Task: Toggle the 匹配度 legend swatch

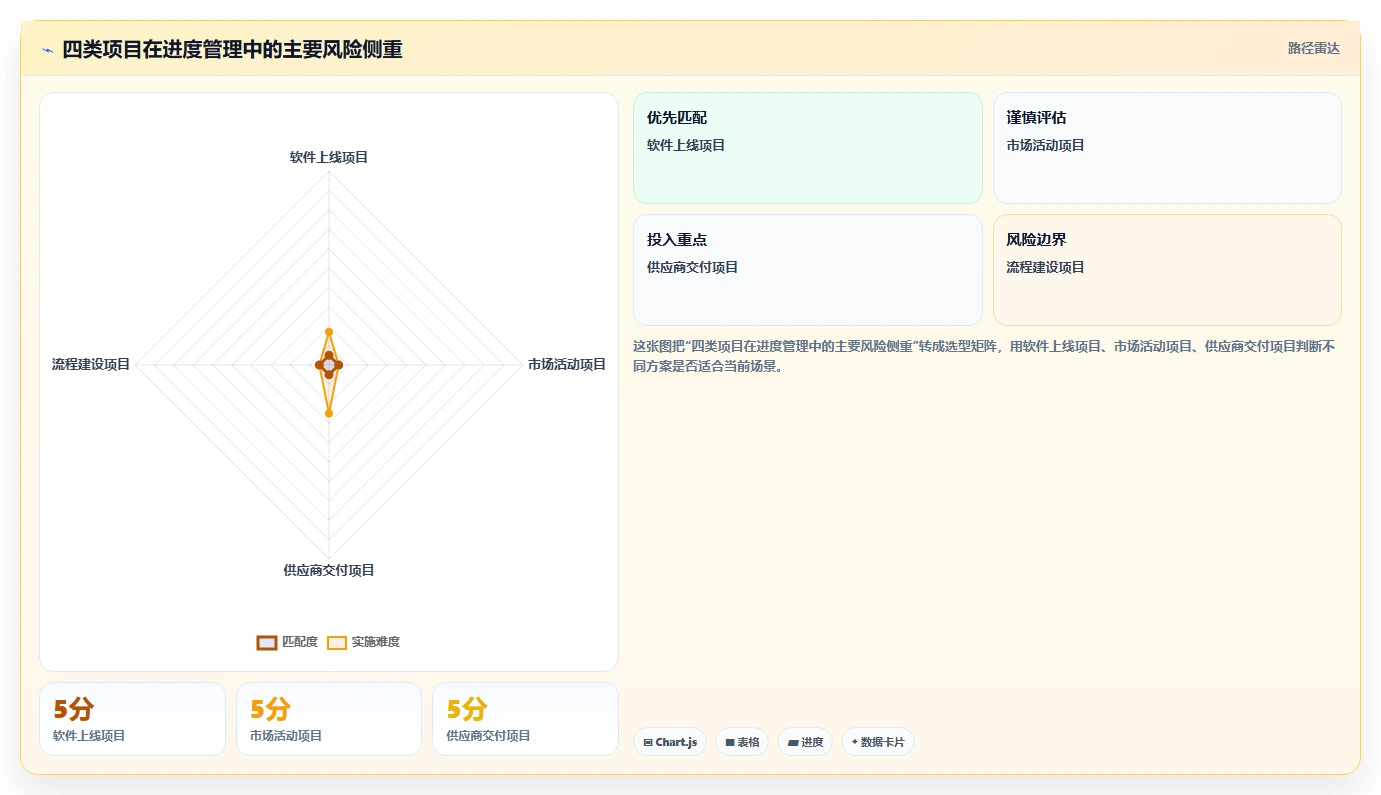Action: click(x=267, y=642)
